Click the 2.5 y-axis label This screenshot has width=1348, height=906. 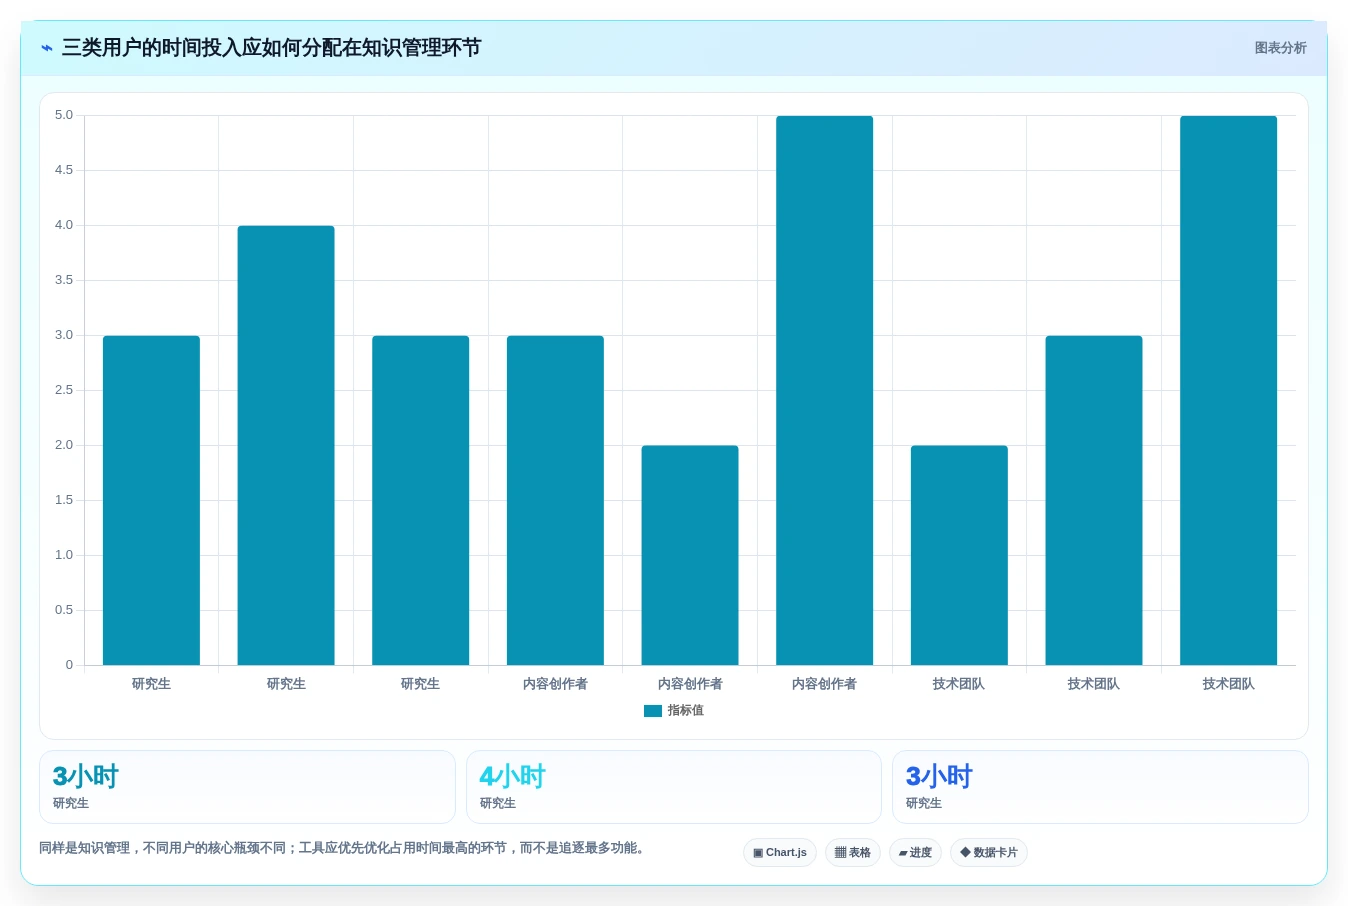64,390
